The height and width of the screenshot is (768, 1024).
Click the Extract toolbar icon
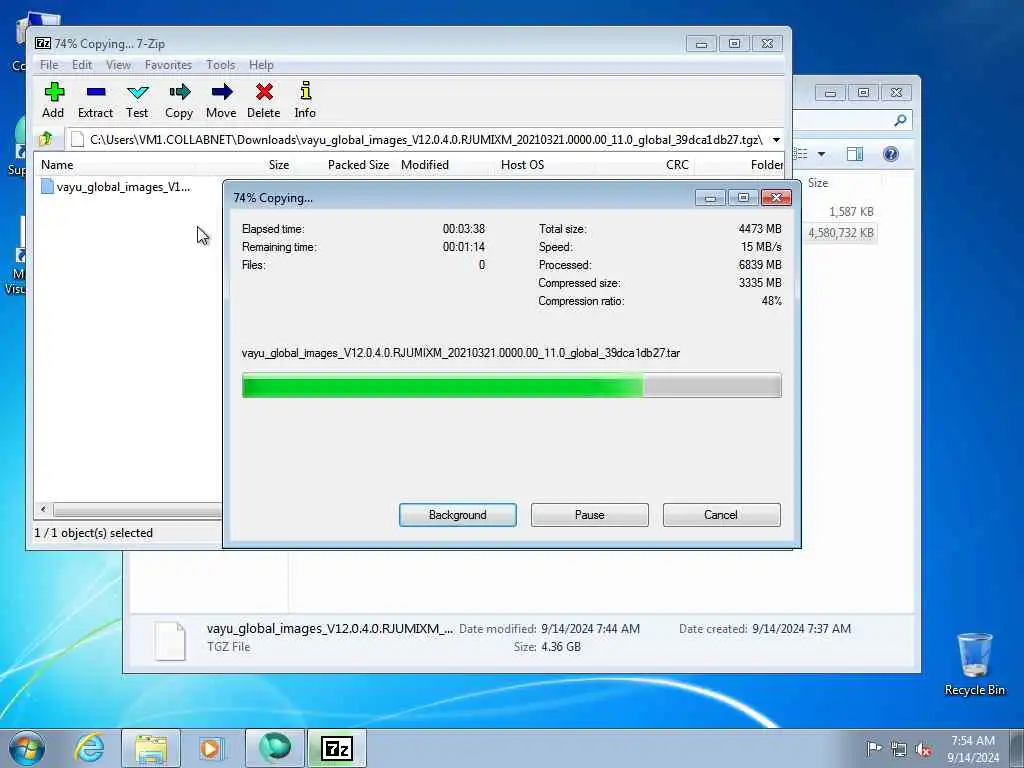[x=95, y=100]
